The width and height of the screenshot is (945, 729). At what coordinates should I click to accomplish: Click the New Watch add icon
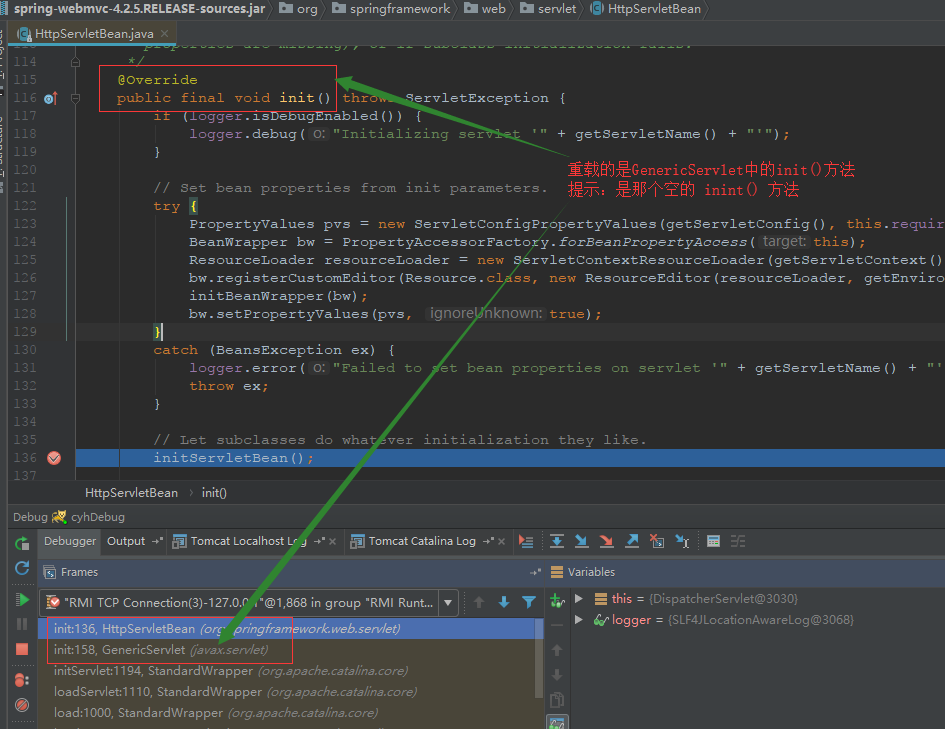pyautogui.click(x=557, y=600)
